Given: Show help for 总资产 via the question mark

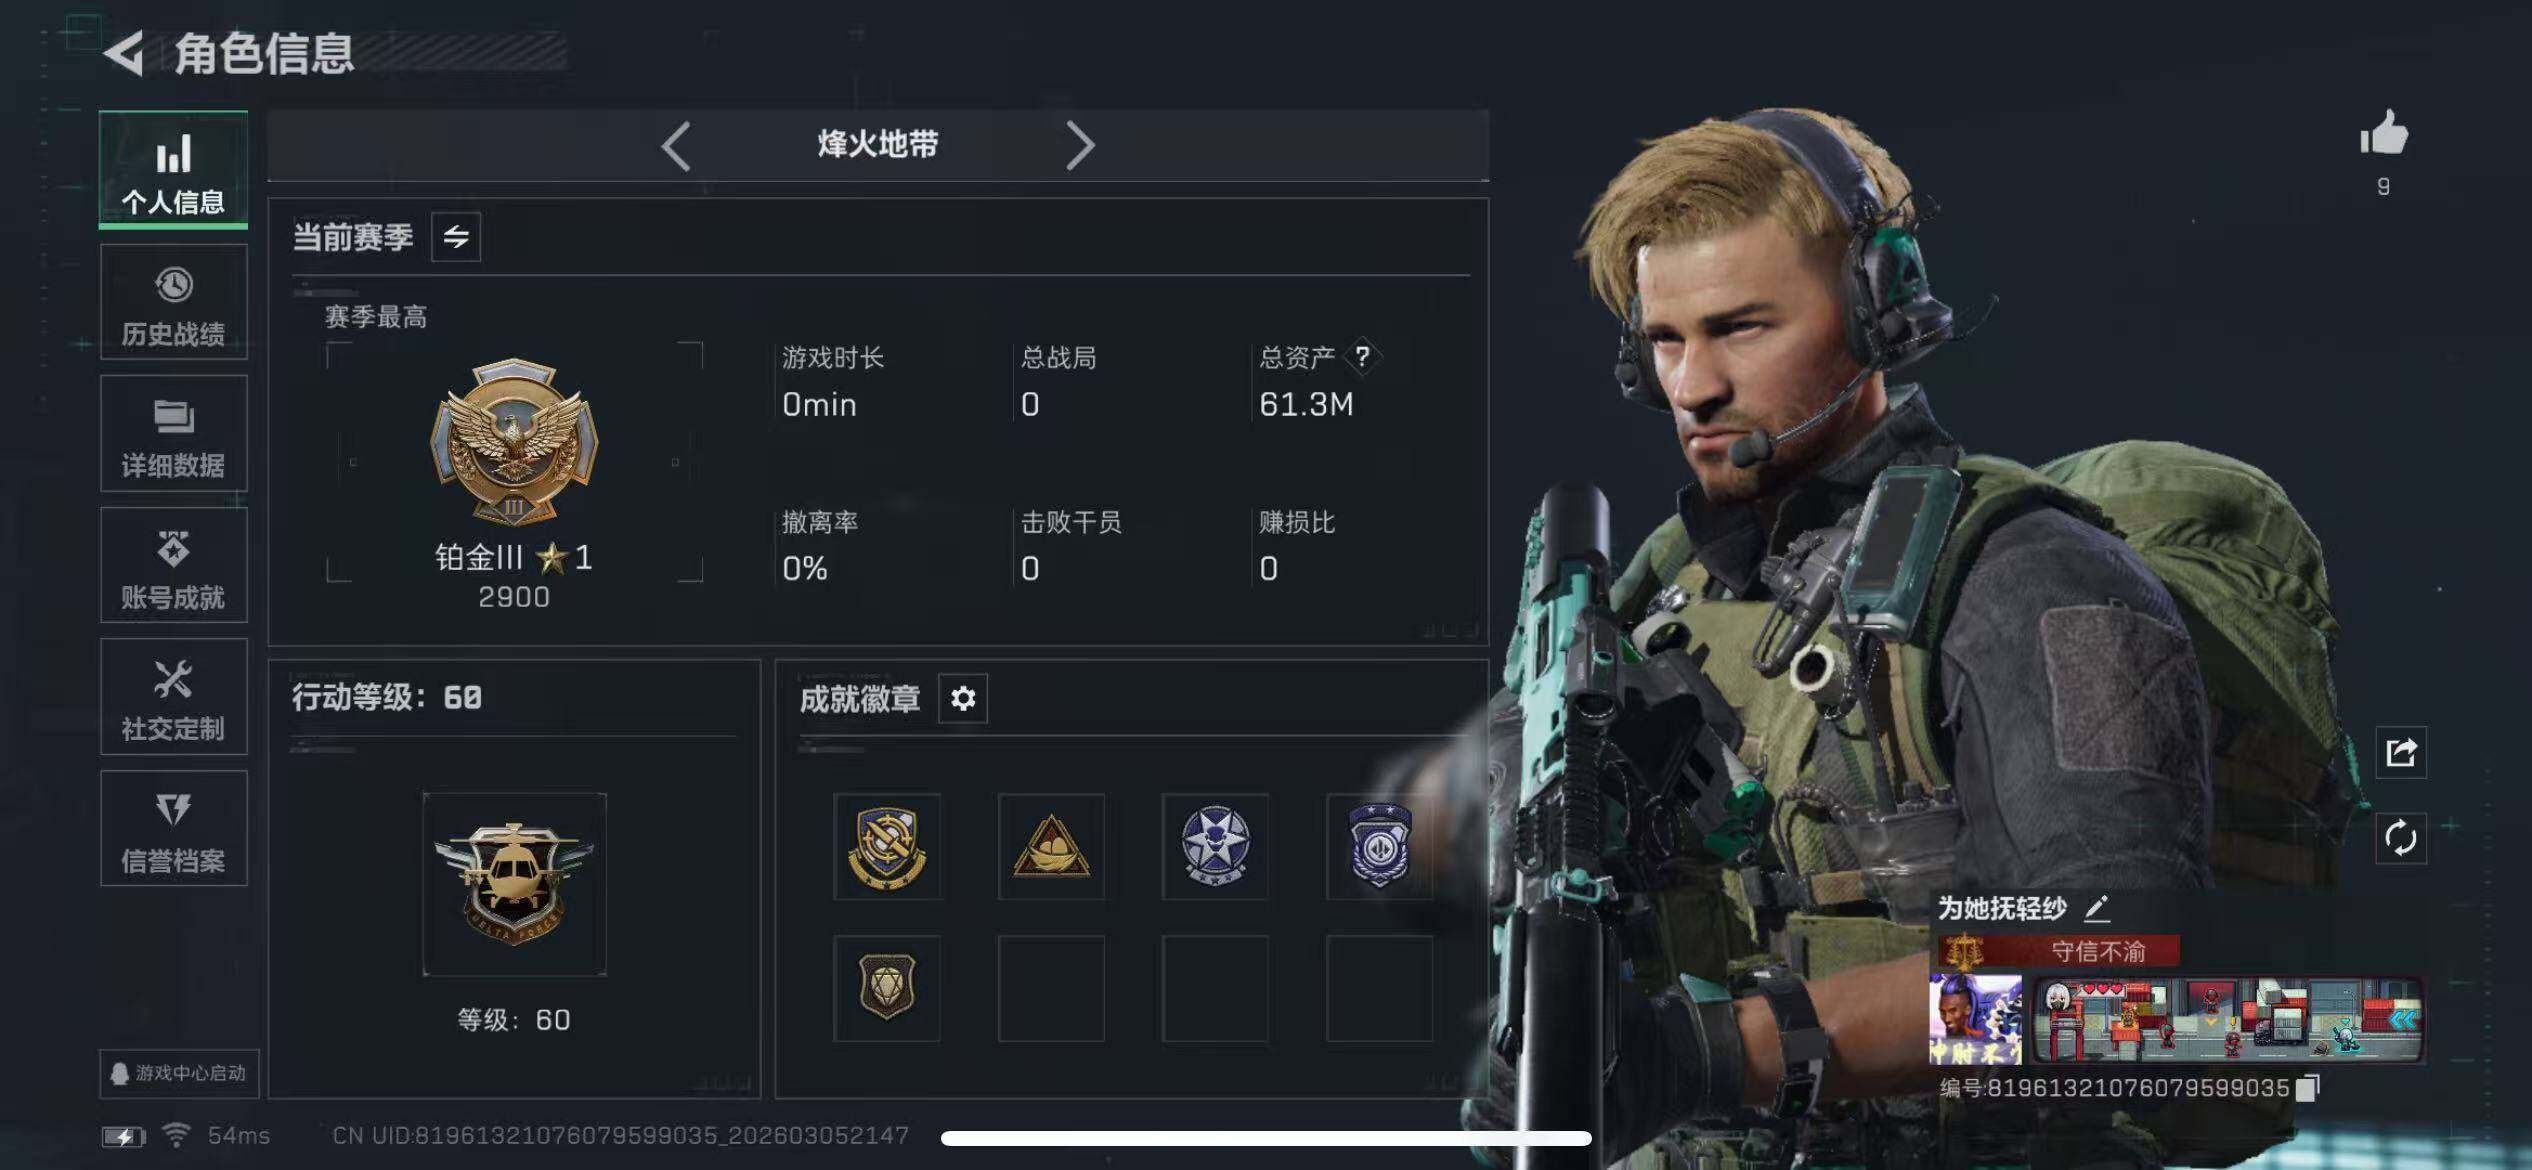Looking at the screenshot, I should [1362, 357].
